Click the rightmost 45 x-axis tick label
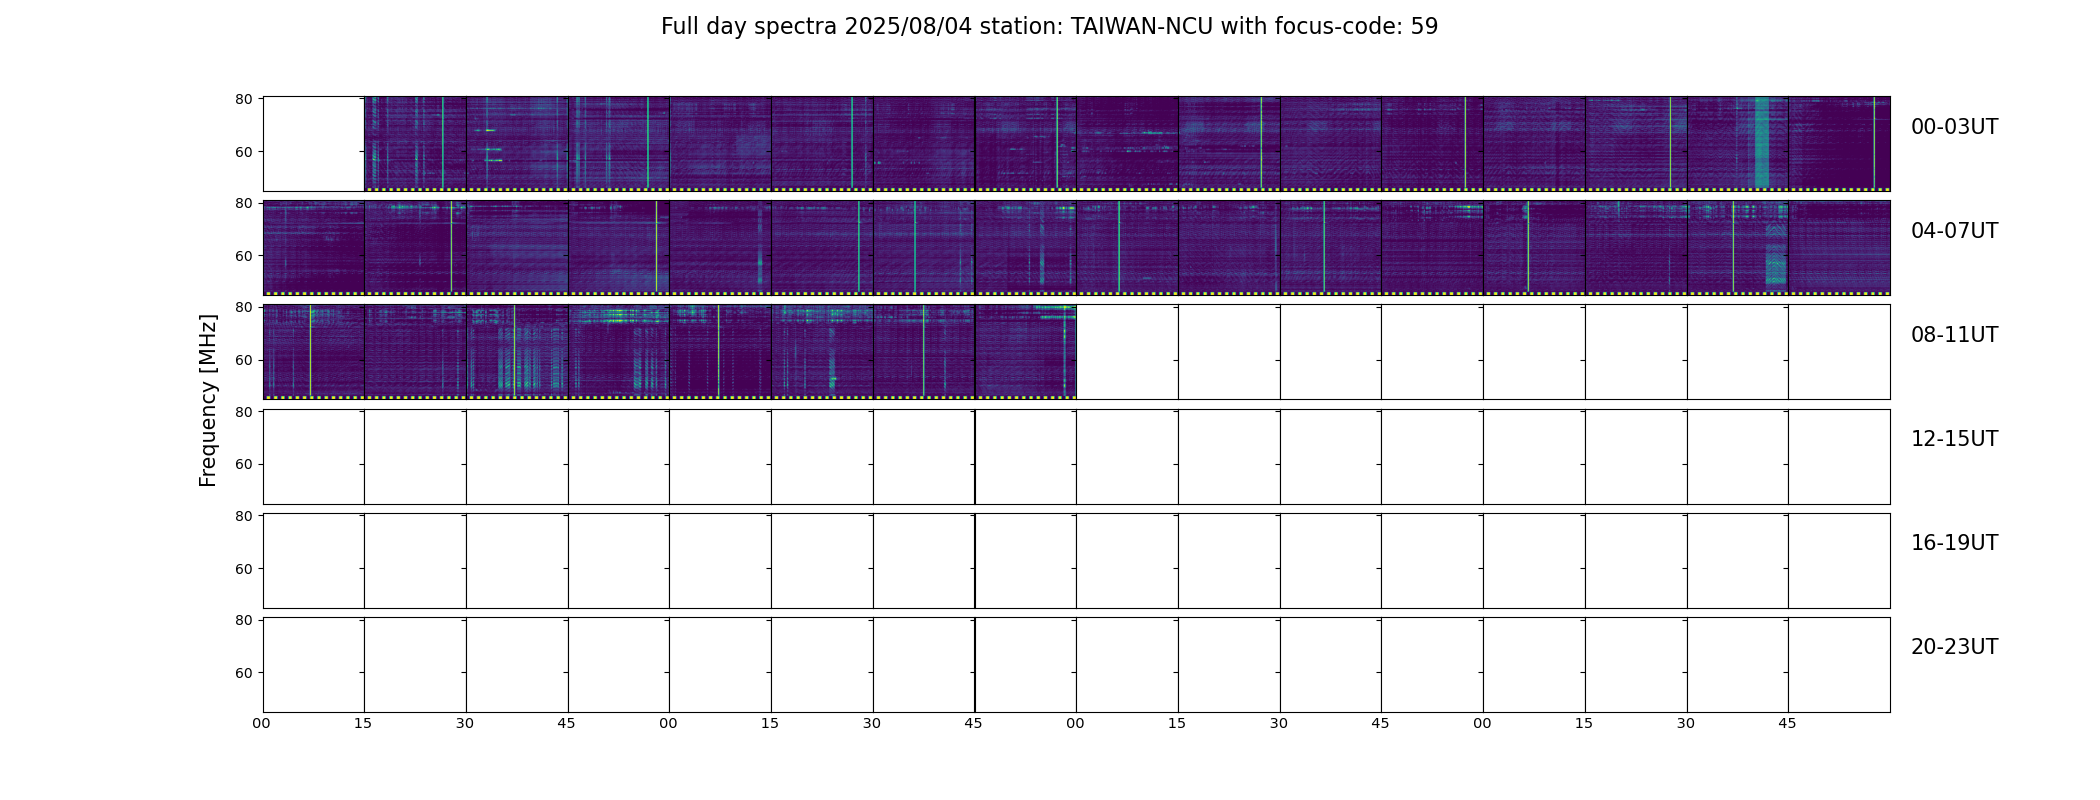Viewport: 2100px width, 800px height. 1787,723
